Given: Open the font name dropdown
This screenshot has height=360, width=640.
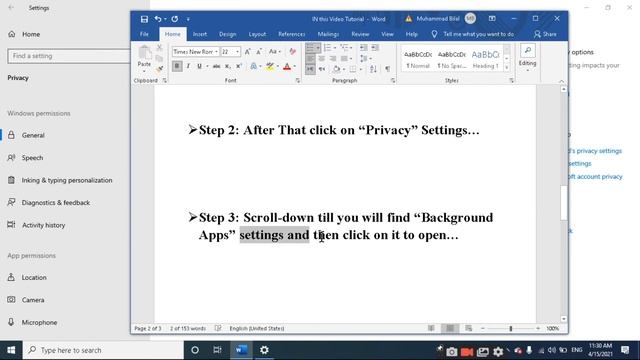Looking at the screenshot, I should point(216,52).
